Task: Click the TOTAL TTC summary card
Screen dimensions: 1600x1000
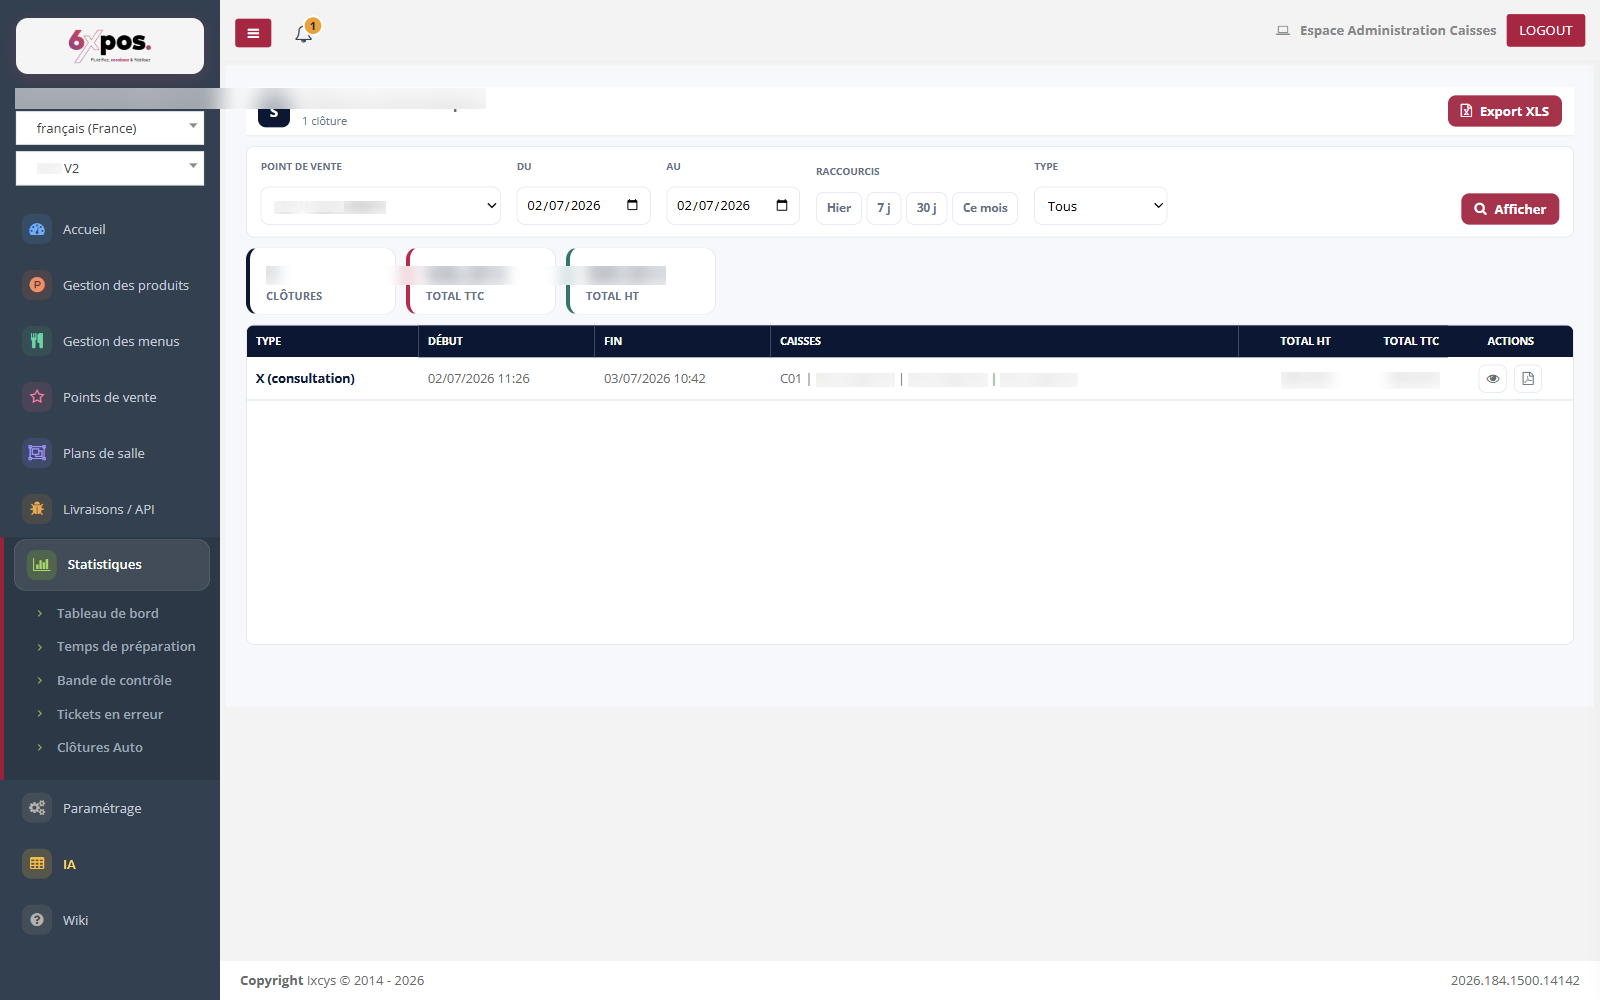Action: pyautogui.click(x=481, y=281)
